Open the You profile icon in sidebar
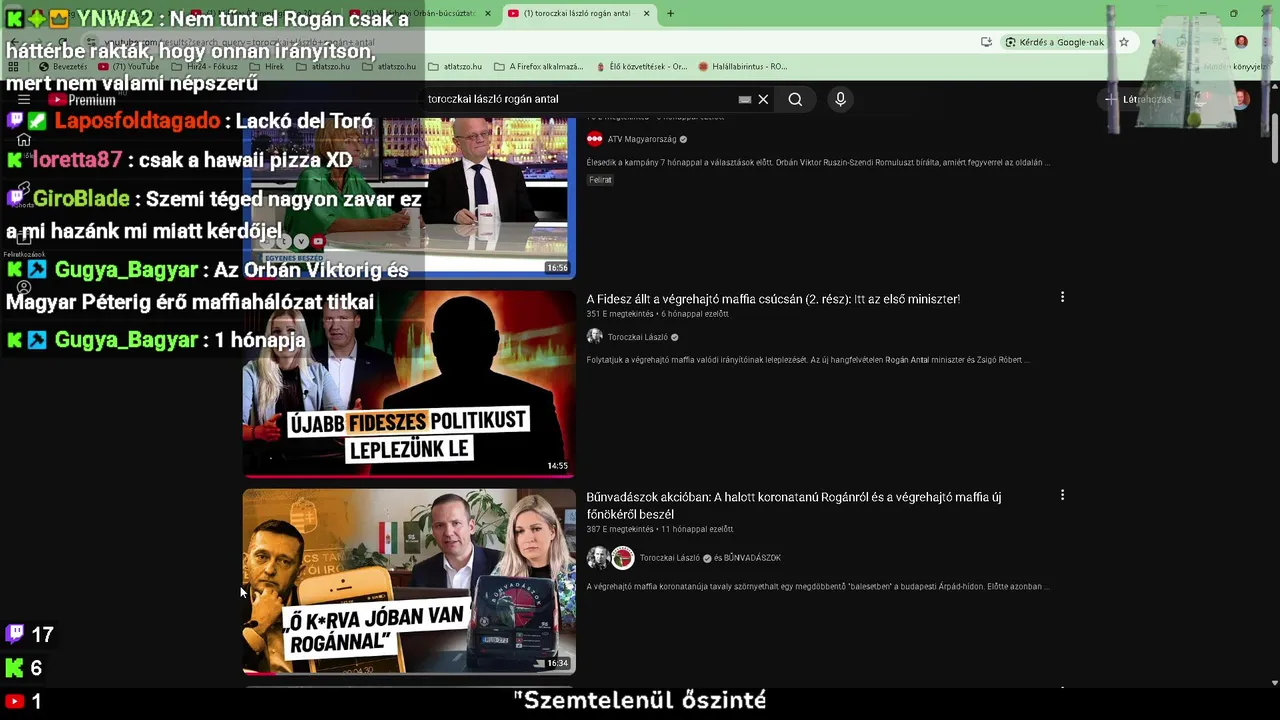This screenshot has height=720, width=1280. (24, 288)
